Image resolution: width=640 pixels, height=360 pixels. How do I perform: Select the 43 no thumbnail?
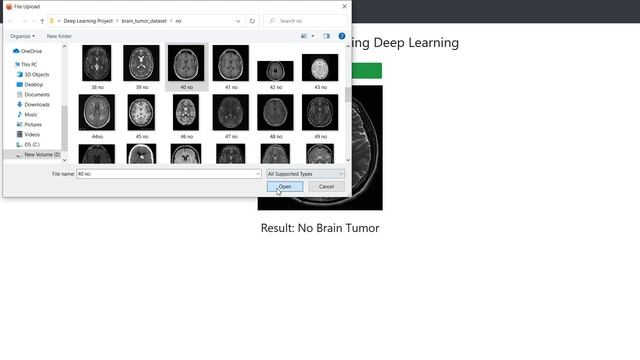pos(320,67)
